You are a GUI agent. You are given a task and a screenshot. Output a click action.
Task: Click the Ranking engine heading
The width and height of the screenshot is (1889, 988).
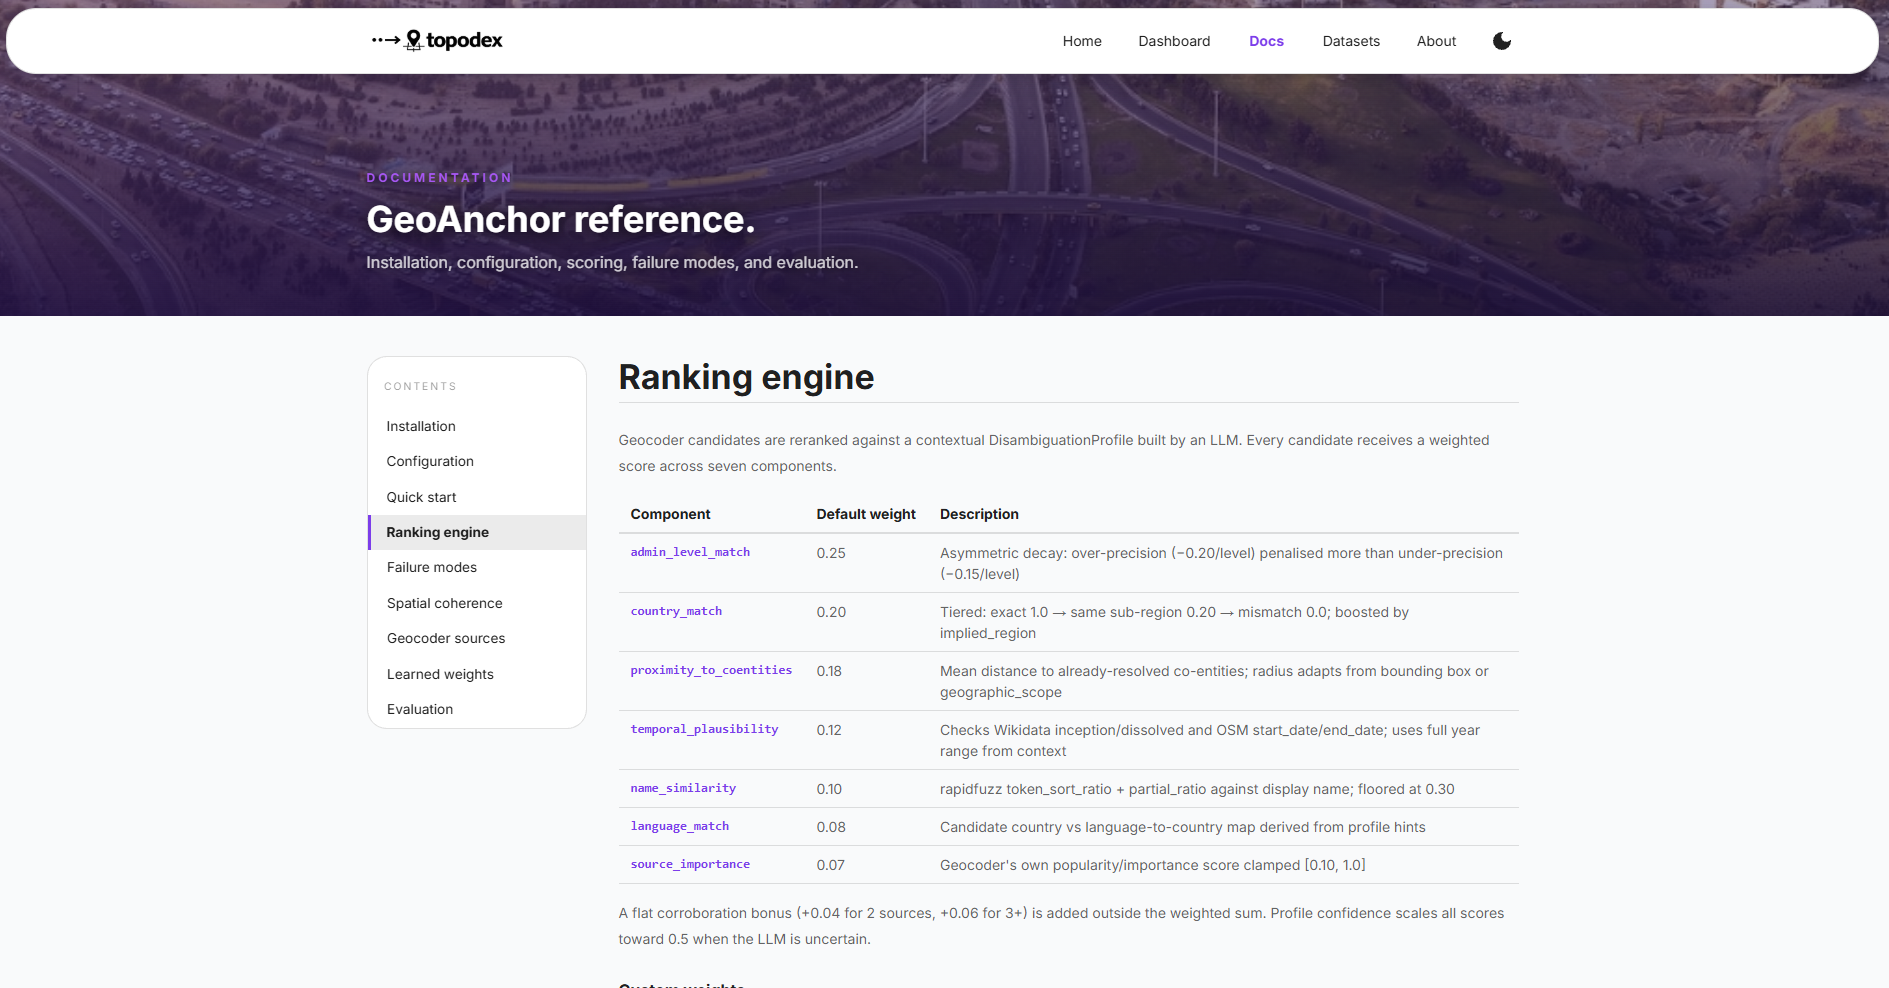pos(746,377)
